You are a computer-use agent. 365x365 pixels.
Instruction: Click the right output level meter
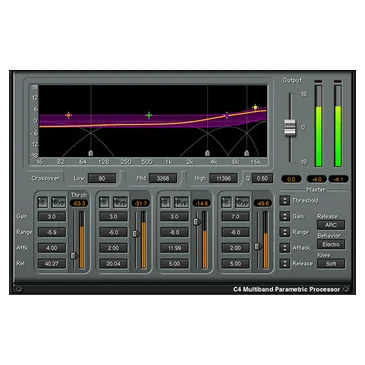pos(338,126)
